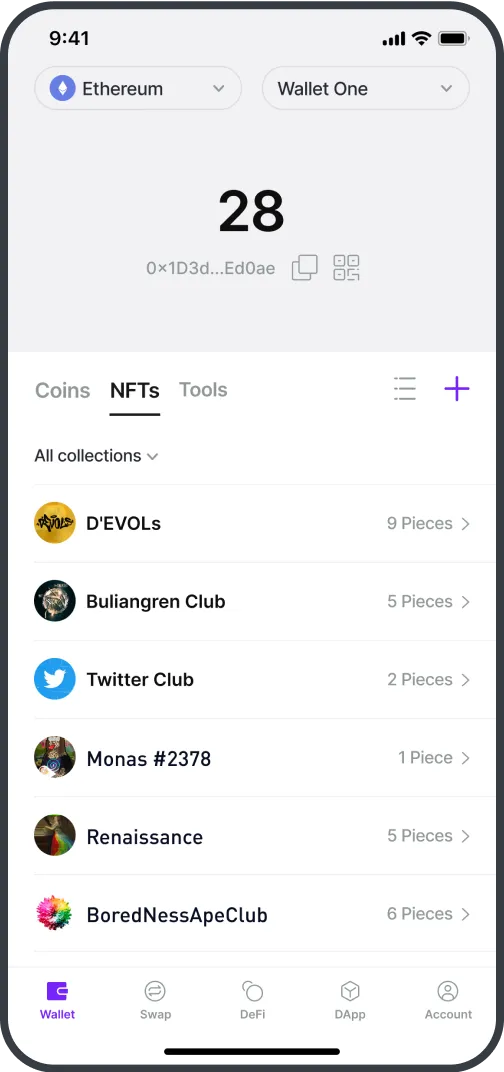Select Wallet icon in bottom bar
The image size is (504, 1072).
coord(57,1000)
